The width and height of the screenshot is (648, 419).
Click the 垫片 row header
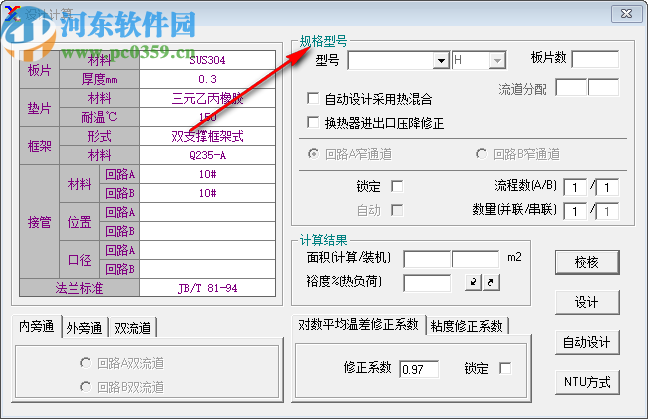pos(39,108)
